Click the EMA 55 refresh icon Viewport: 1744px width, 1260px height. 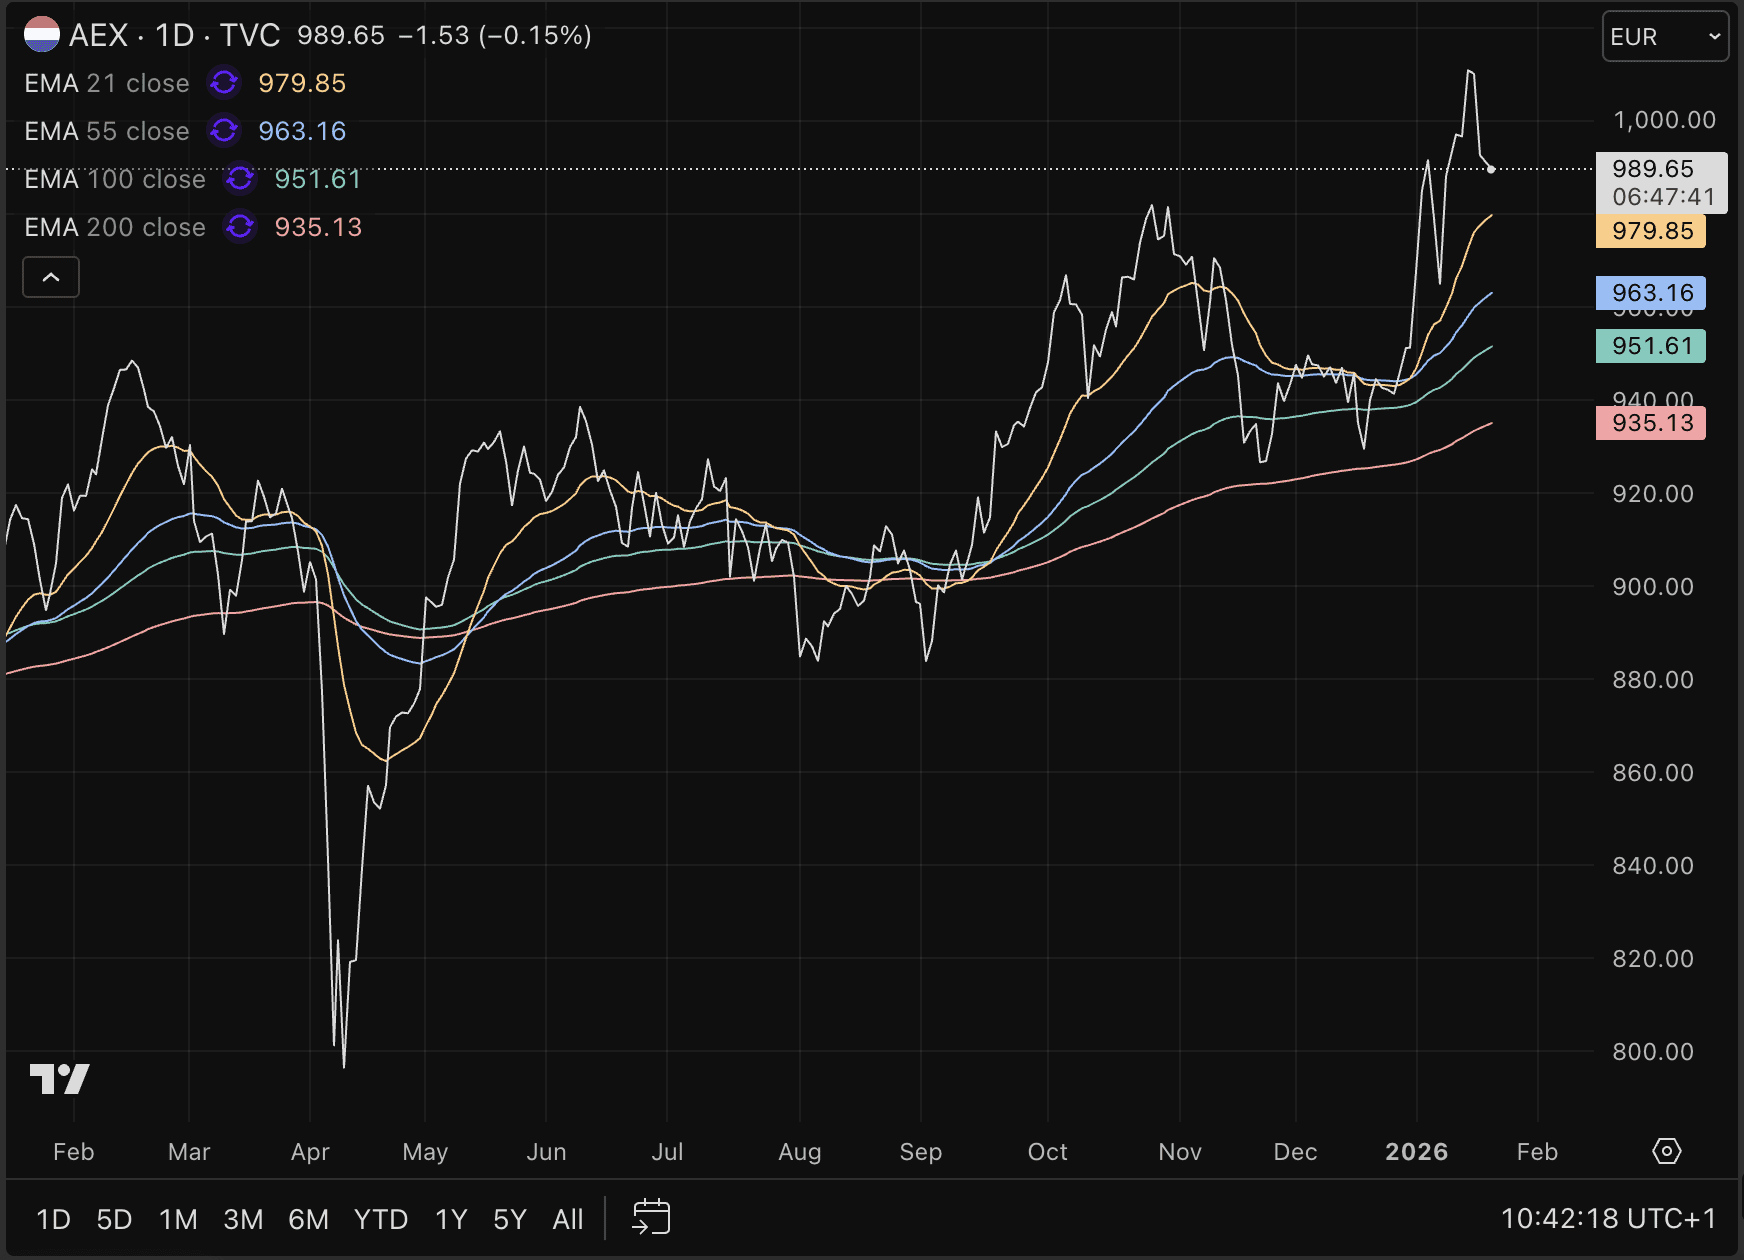(x=224, y=131)
